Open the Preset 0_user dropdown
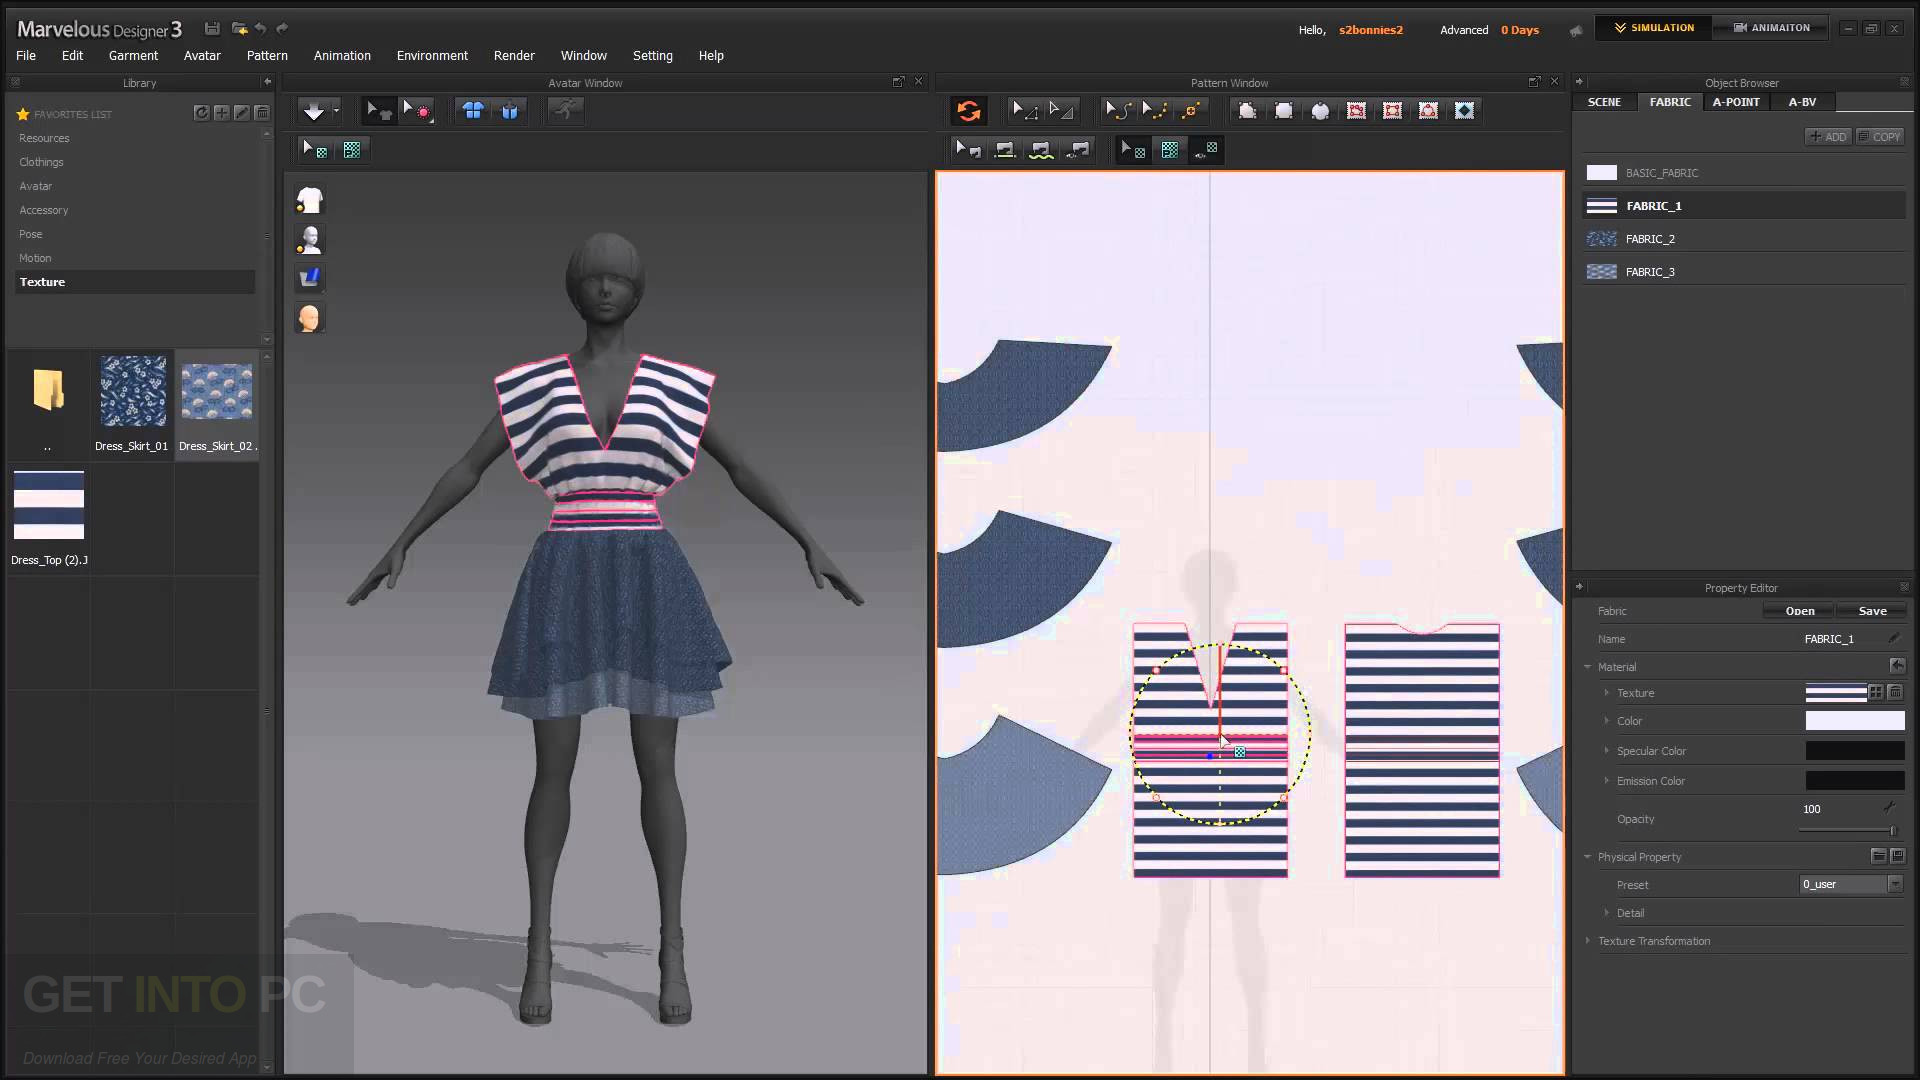1920x1080 pixels. (x=1894, y=884)
